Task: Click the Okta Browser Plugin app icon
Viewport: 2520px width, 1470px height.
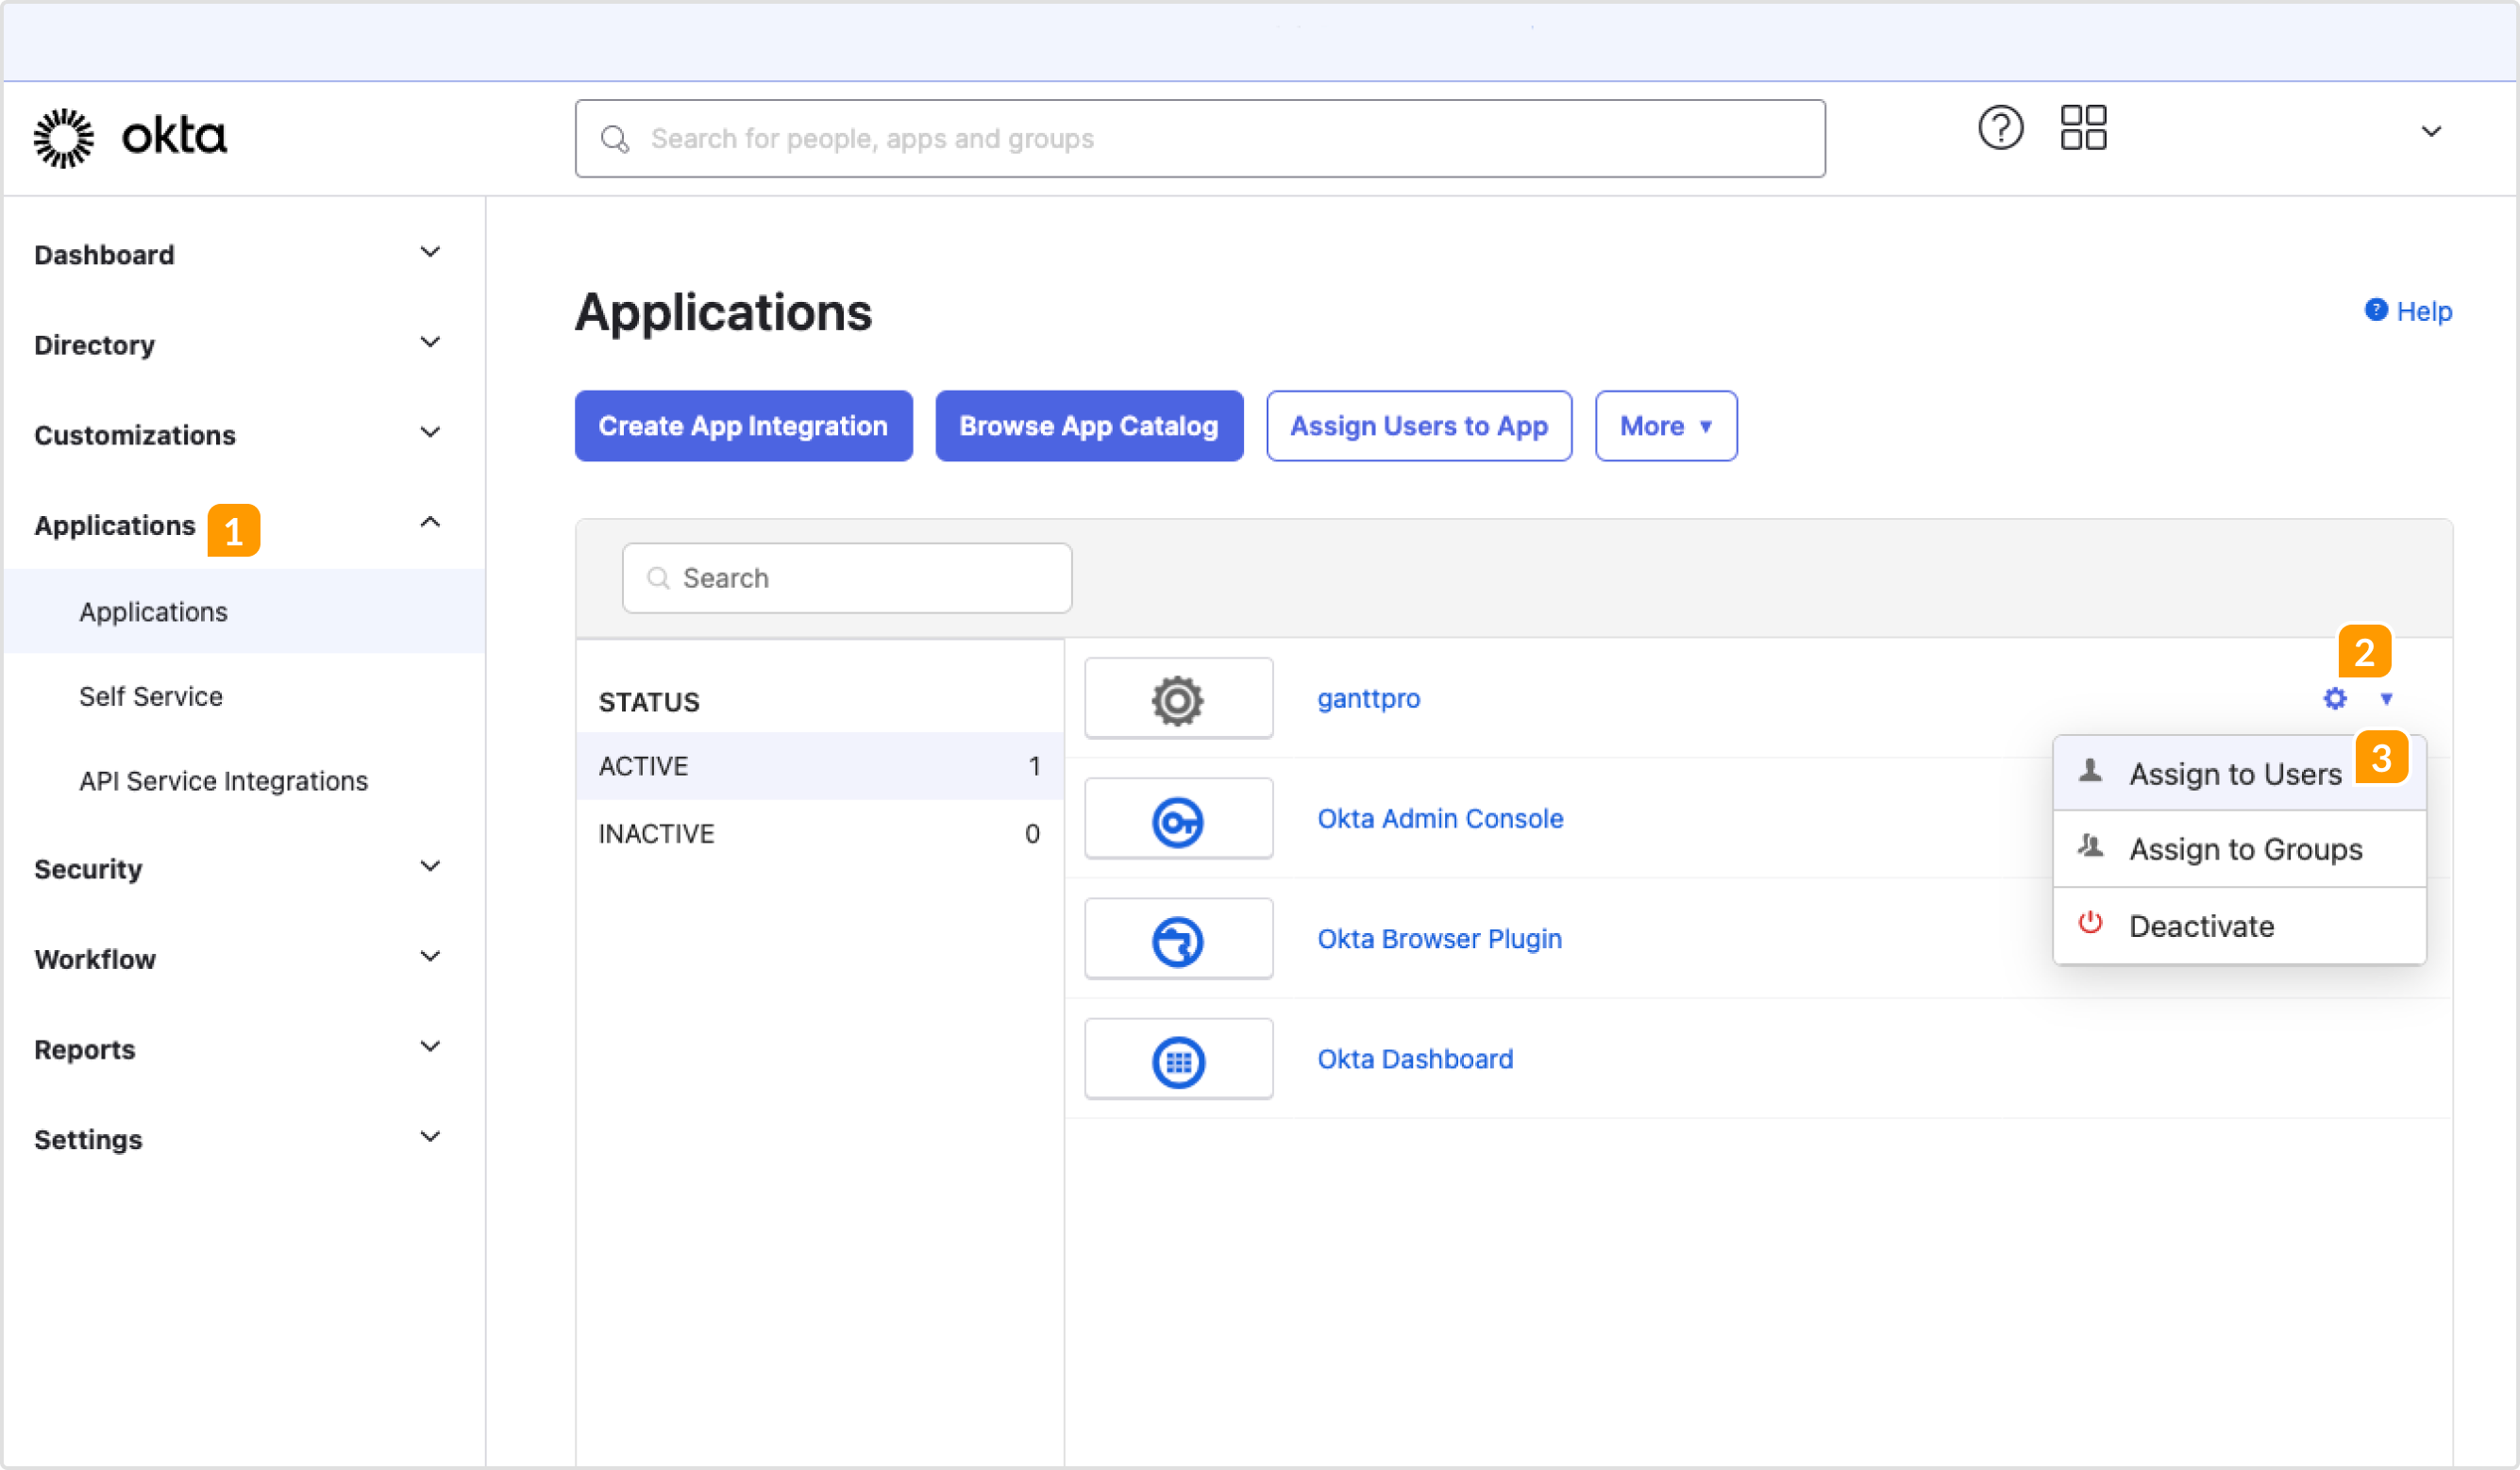Action: click(1178, 938)
